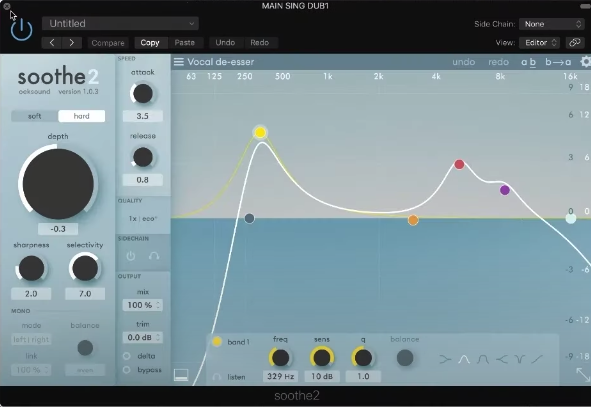Choose the flat-top band-pass shape icon
The image size is (591, 407).
(483, 359)
